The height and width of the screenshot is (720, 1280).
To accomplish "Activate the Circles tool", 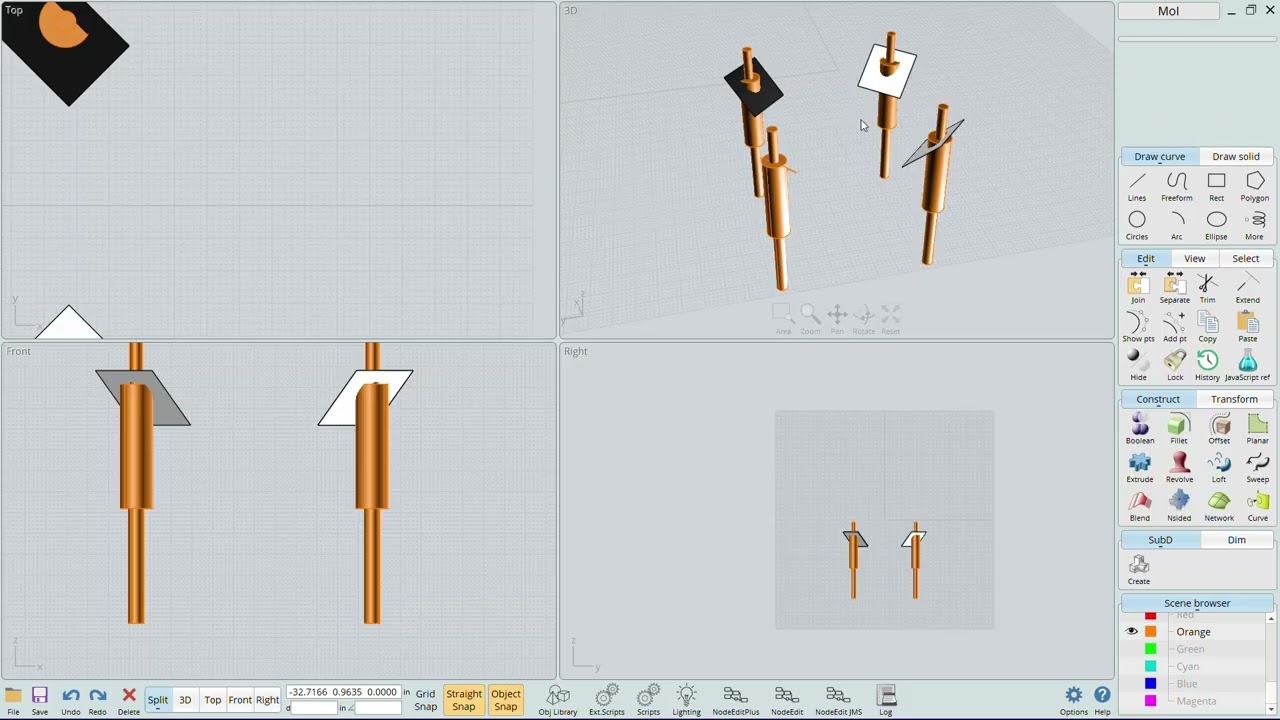I will point(1137,226).
